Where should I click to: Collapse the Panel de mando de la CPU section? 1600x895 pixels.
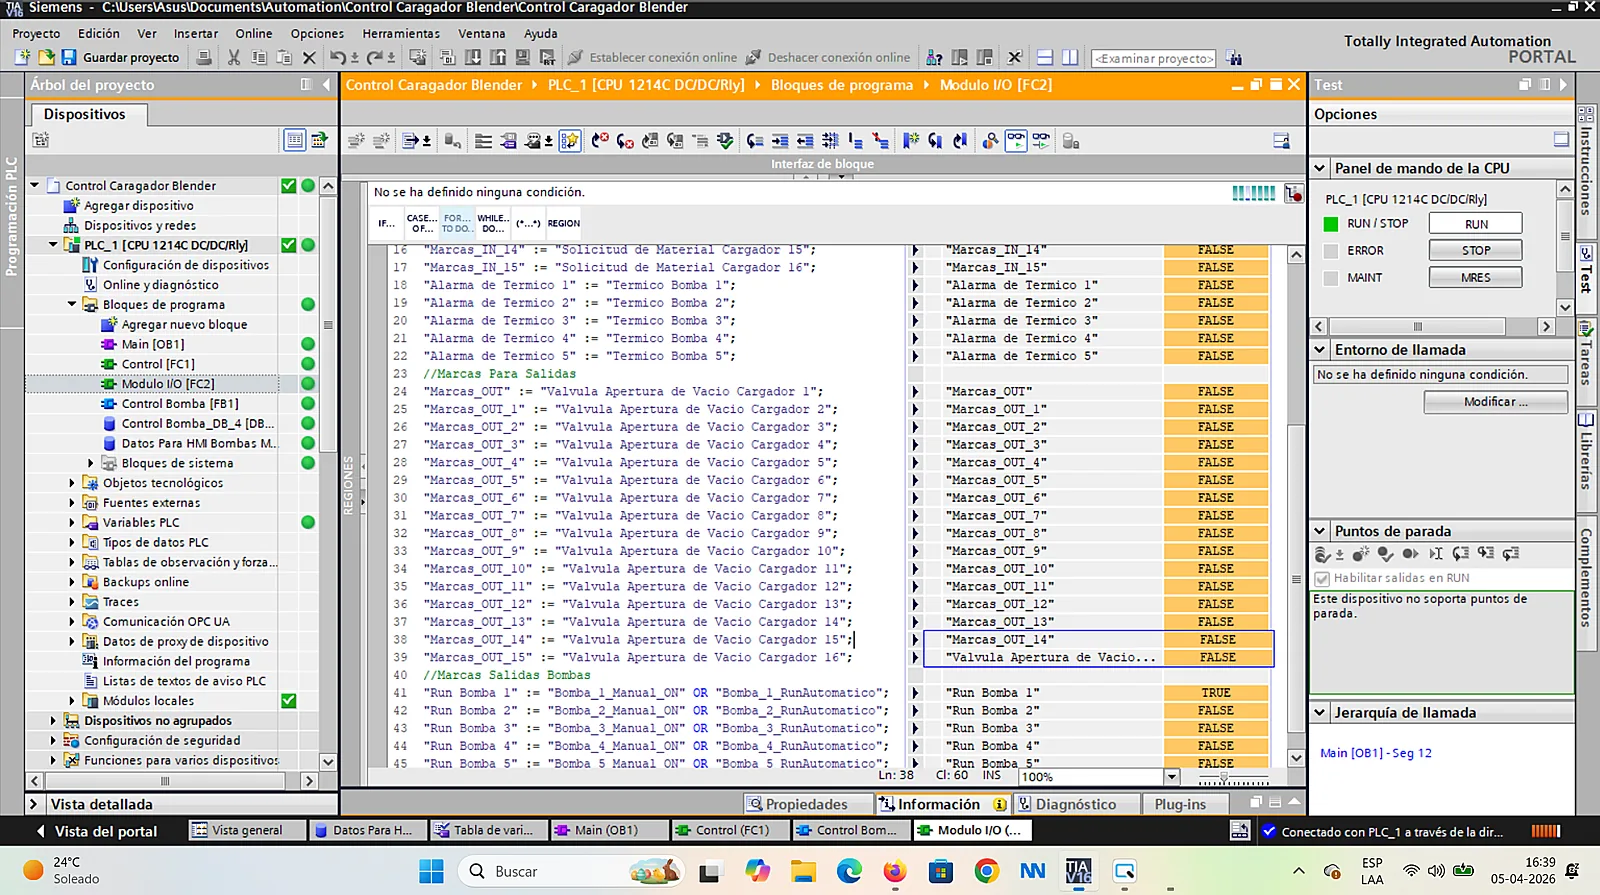tap(1320, 168)
